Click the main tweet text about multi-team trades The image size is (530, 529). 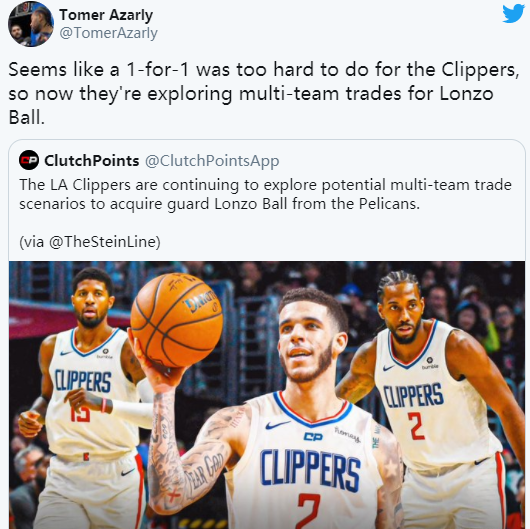point(264,94)
